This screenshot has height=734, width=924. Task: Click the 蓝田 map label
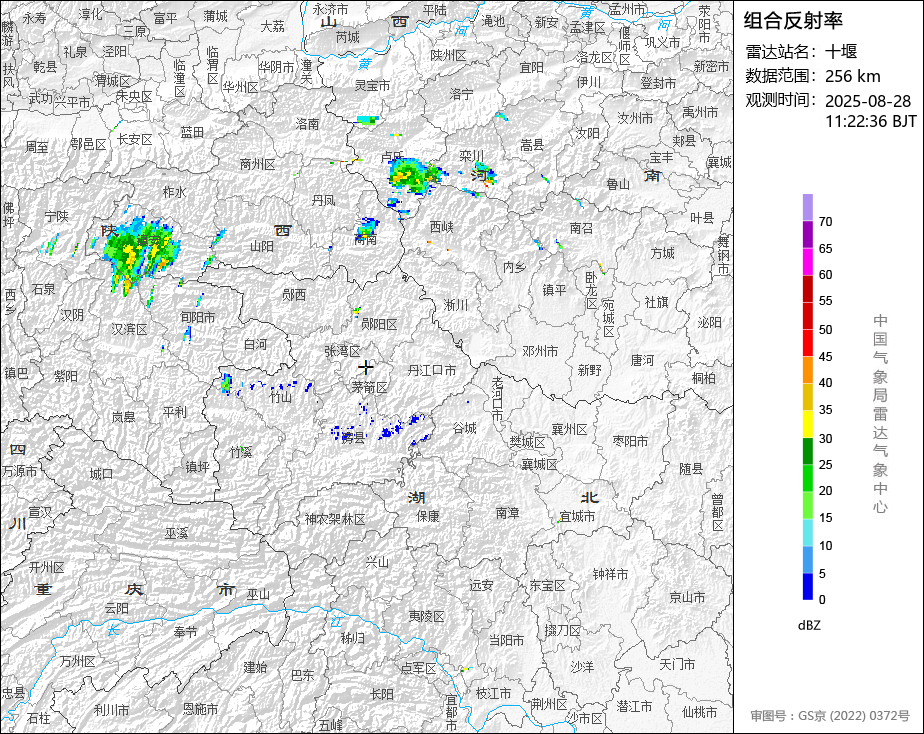coord(192,133)
